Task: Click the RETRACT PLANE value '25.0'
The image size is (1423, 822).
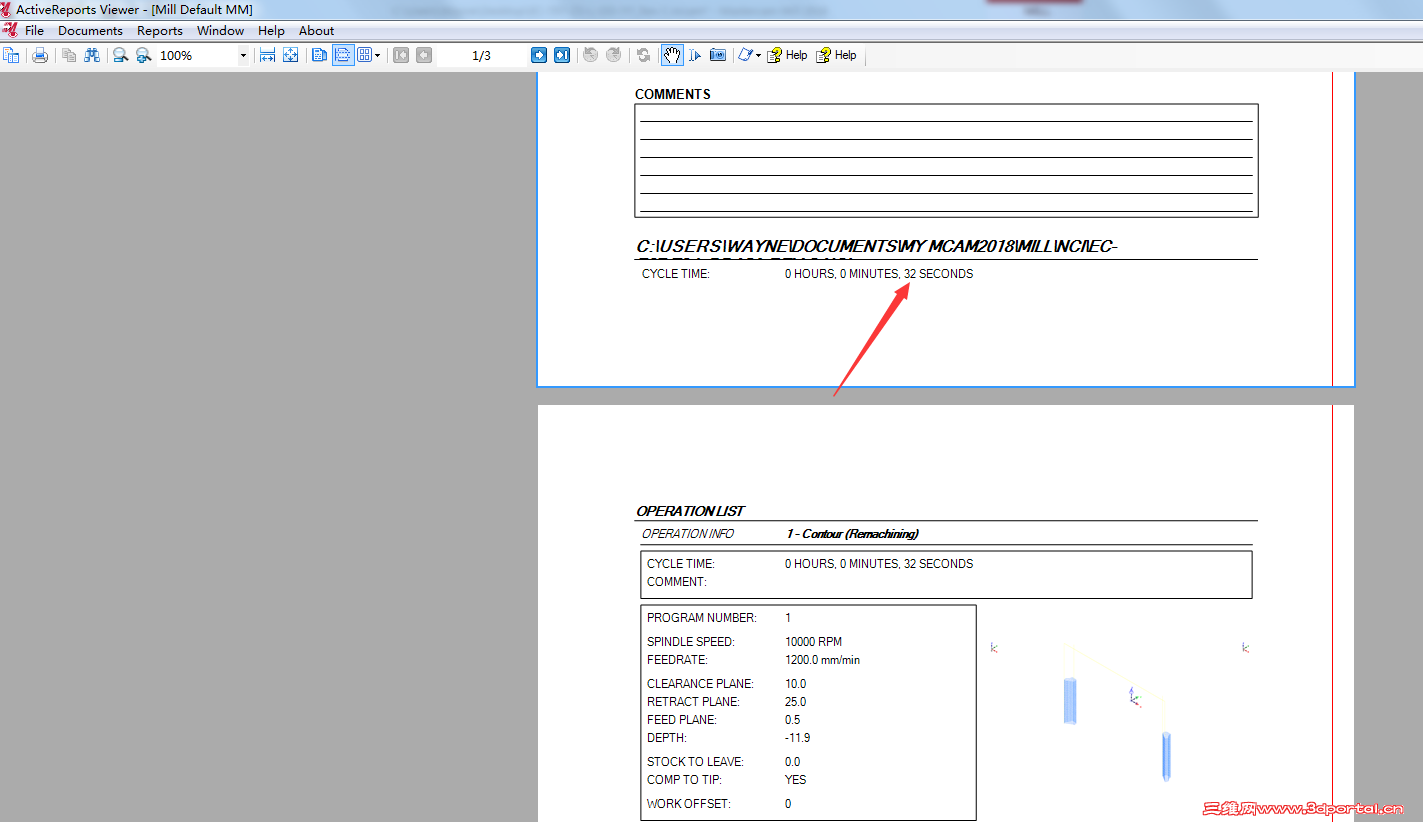Action: click(796, 702)
